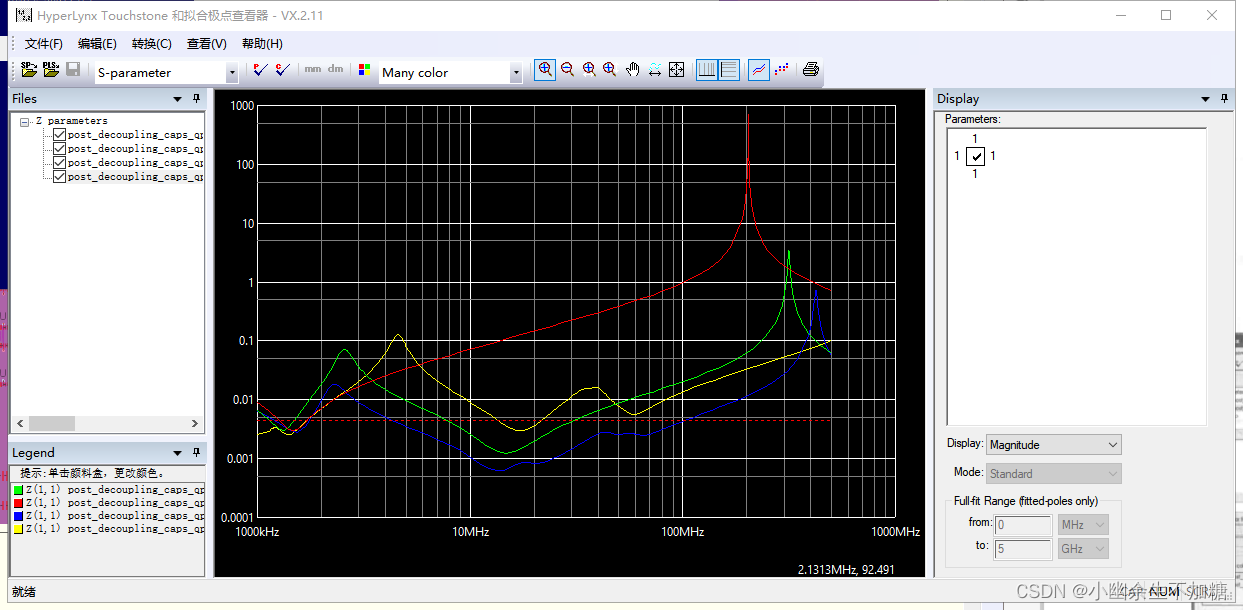Open the Display panel options arrow
Screen dimensions: 1243x610
[1205, 98]
